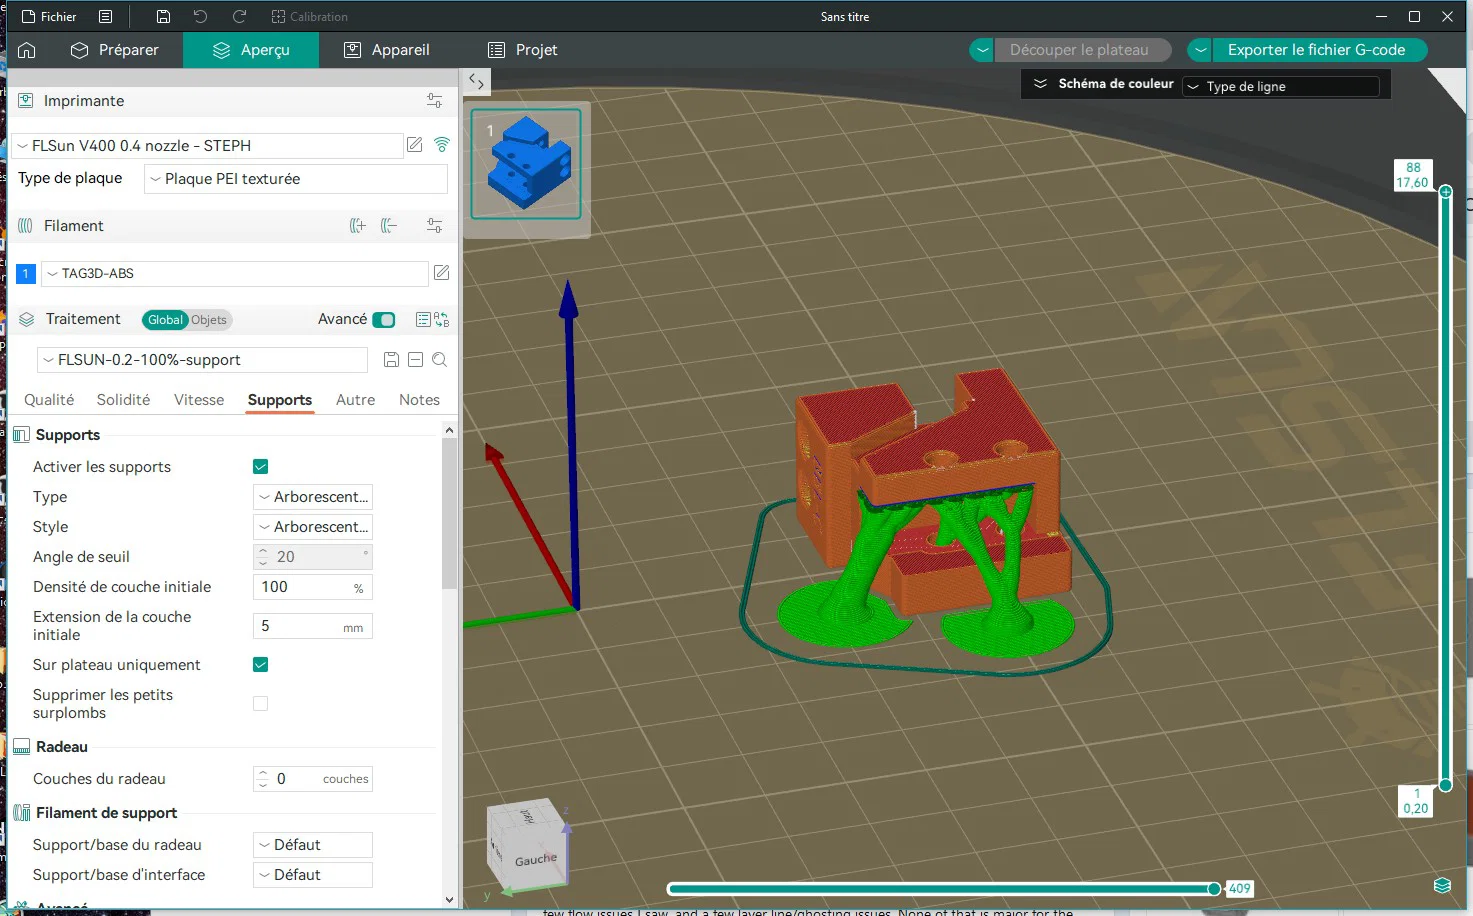Click the square minus icon beside the process preset

click(x=415, y=360)
